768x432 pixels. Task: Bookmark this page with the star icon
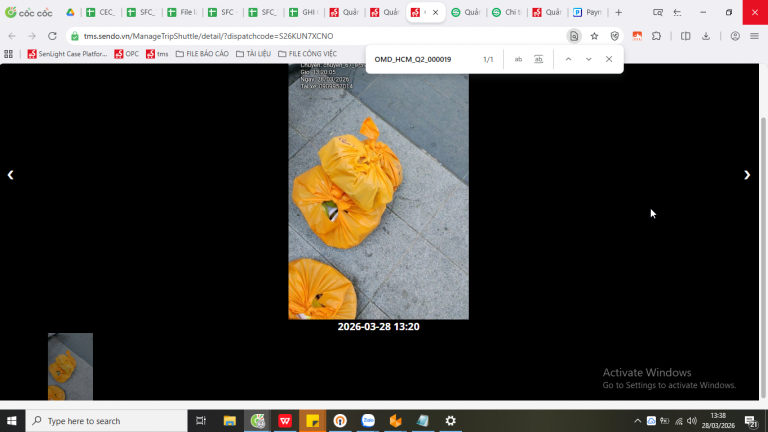coord(594,36)
